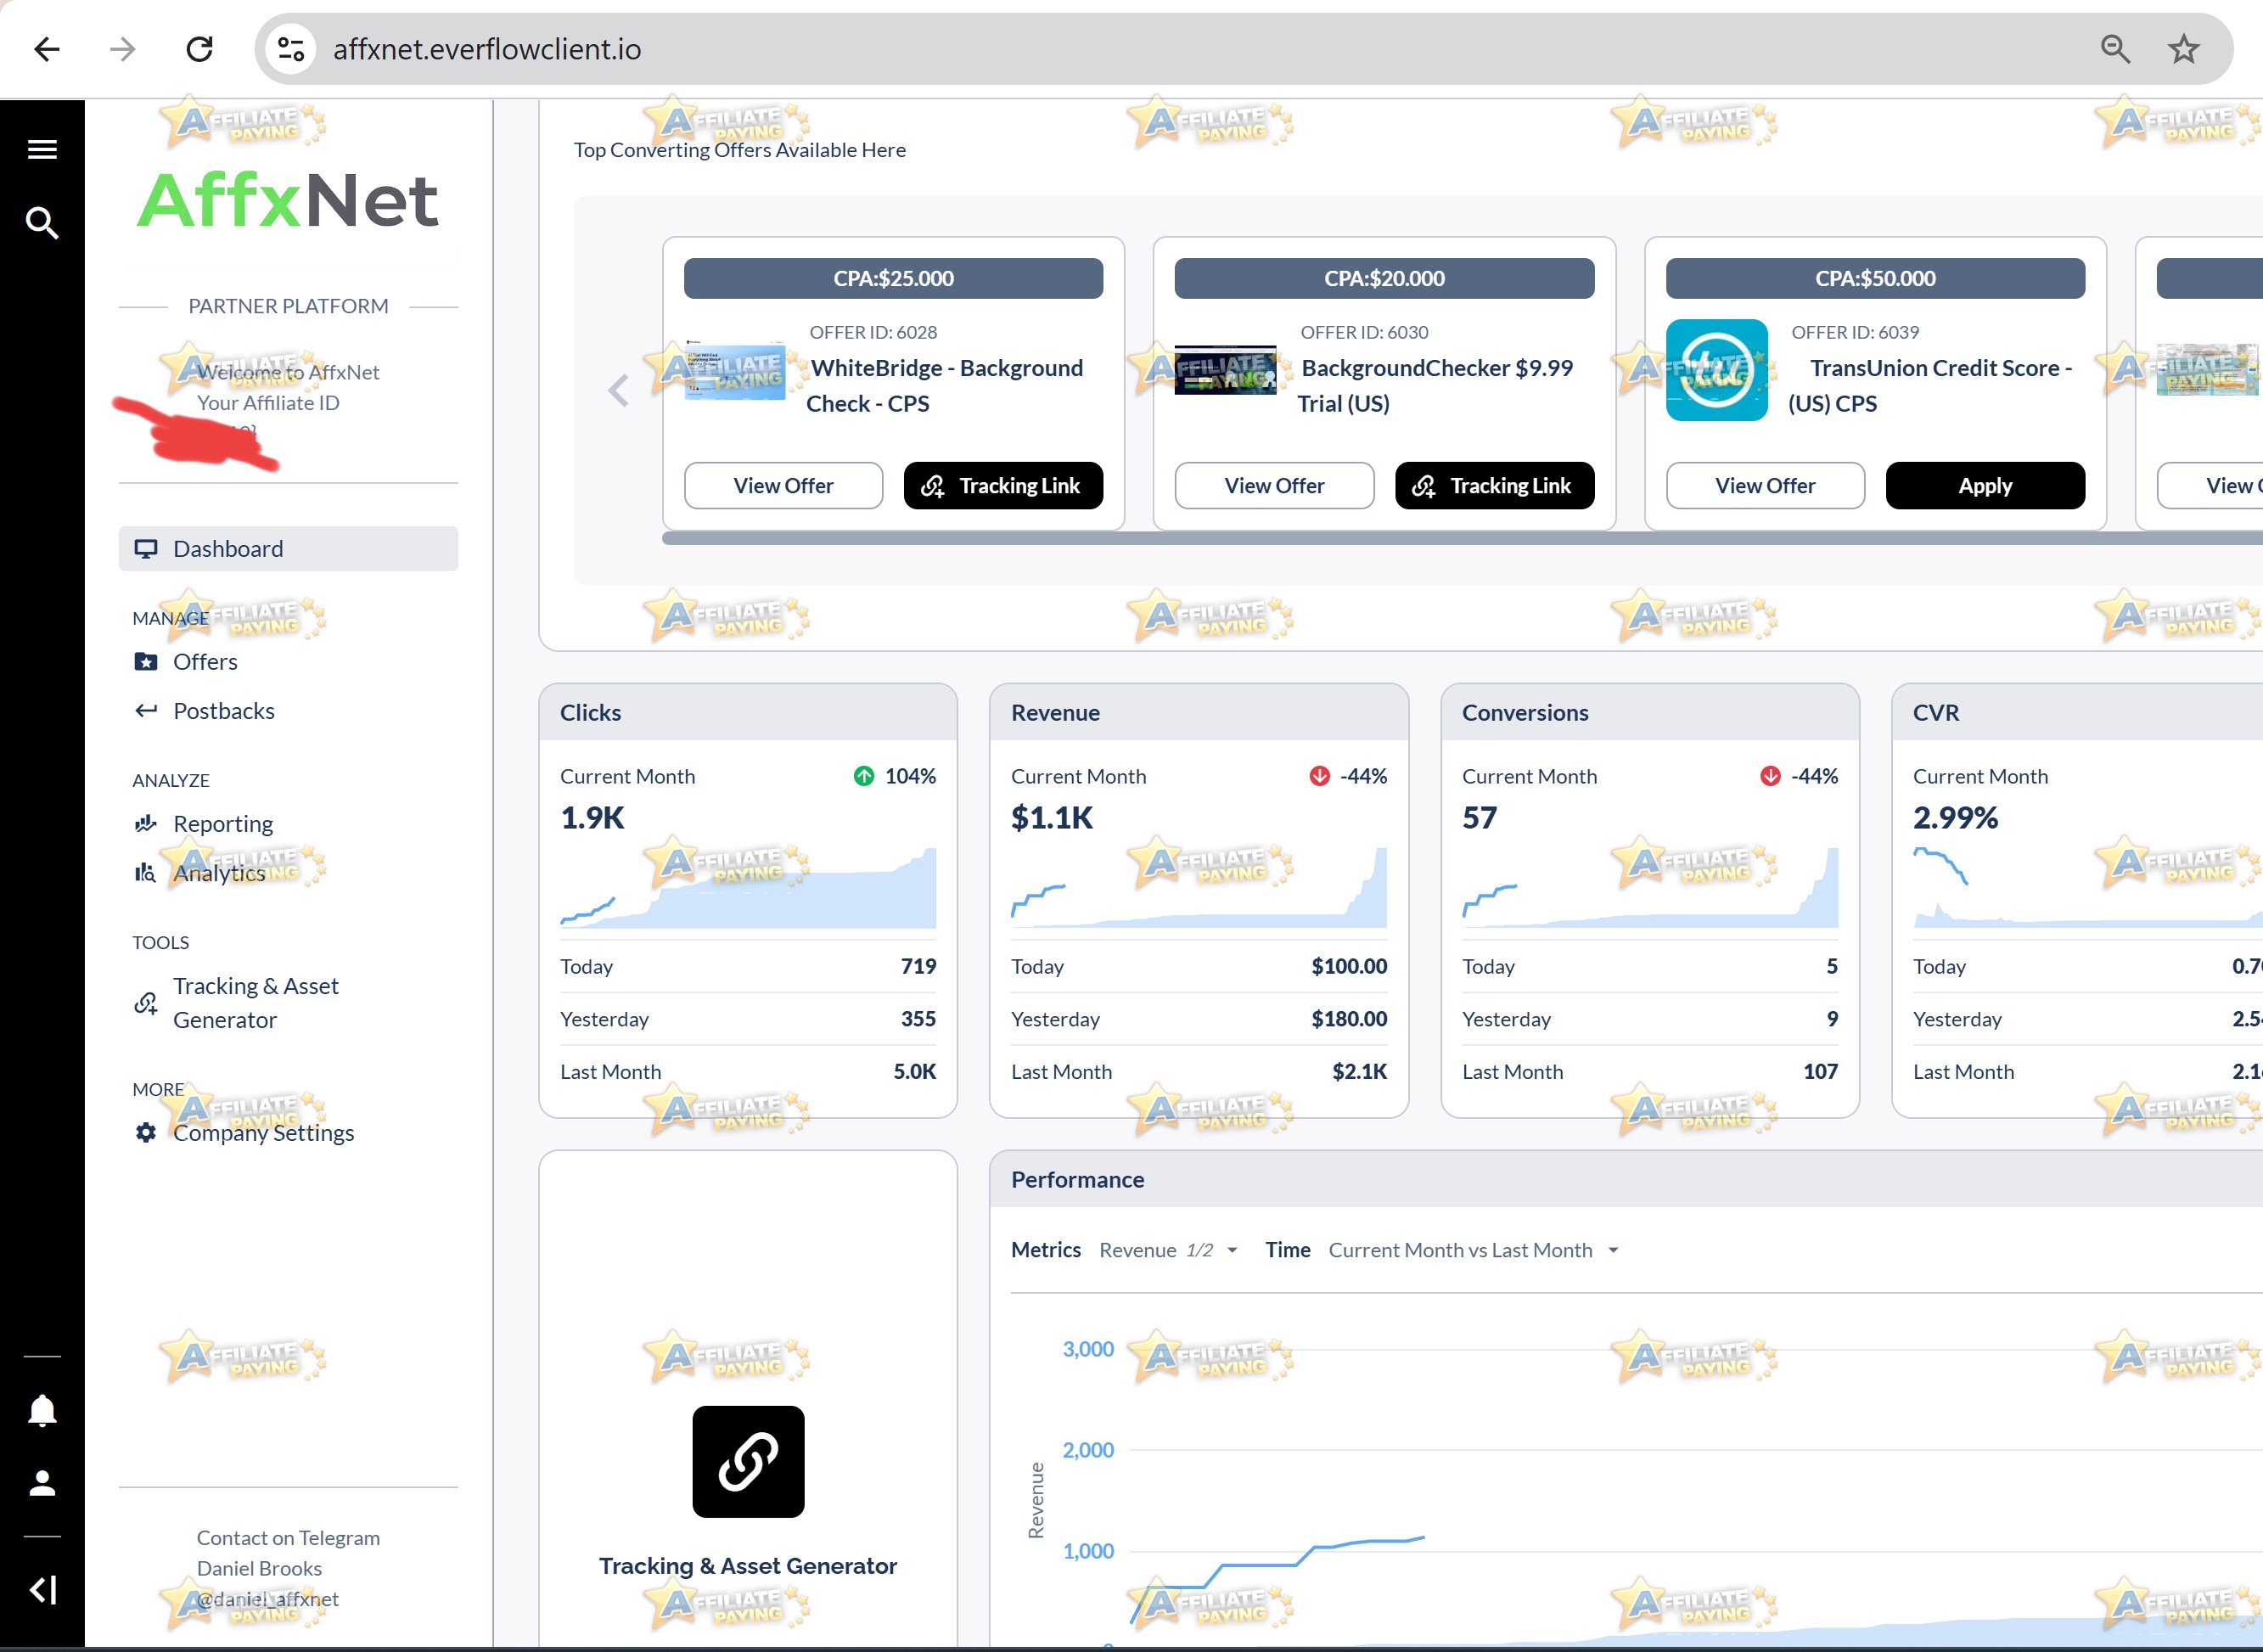
Task: Navigate to Analytics
Action: (x=200, y=873)
